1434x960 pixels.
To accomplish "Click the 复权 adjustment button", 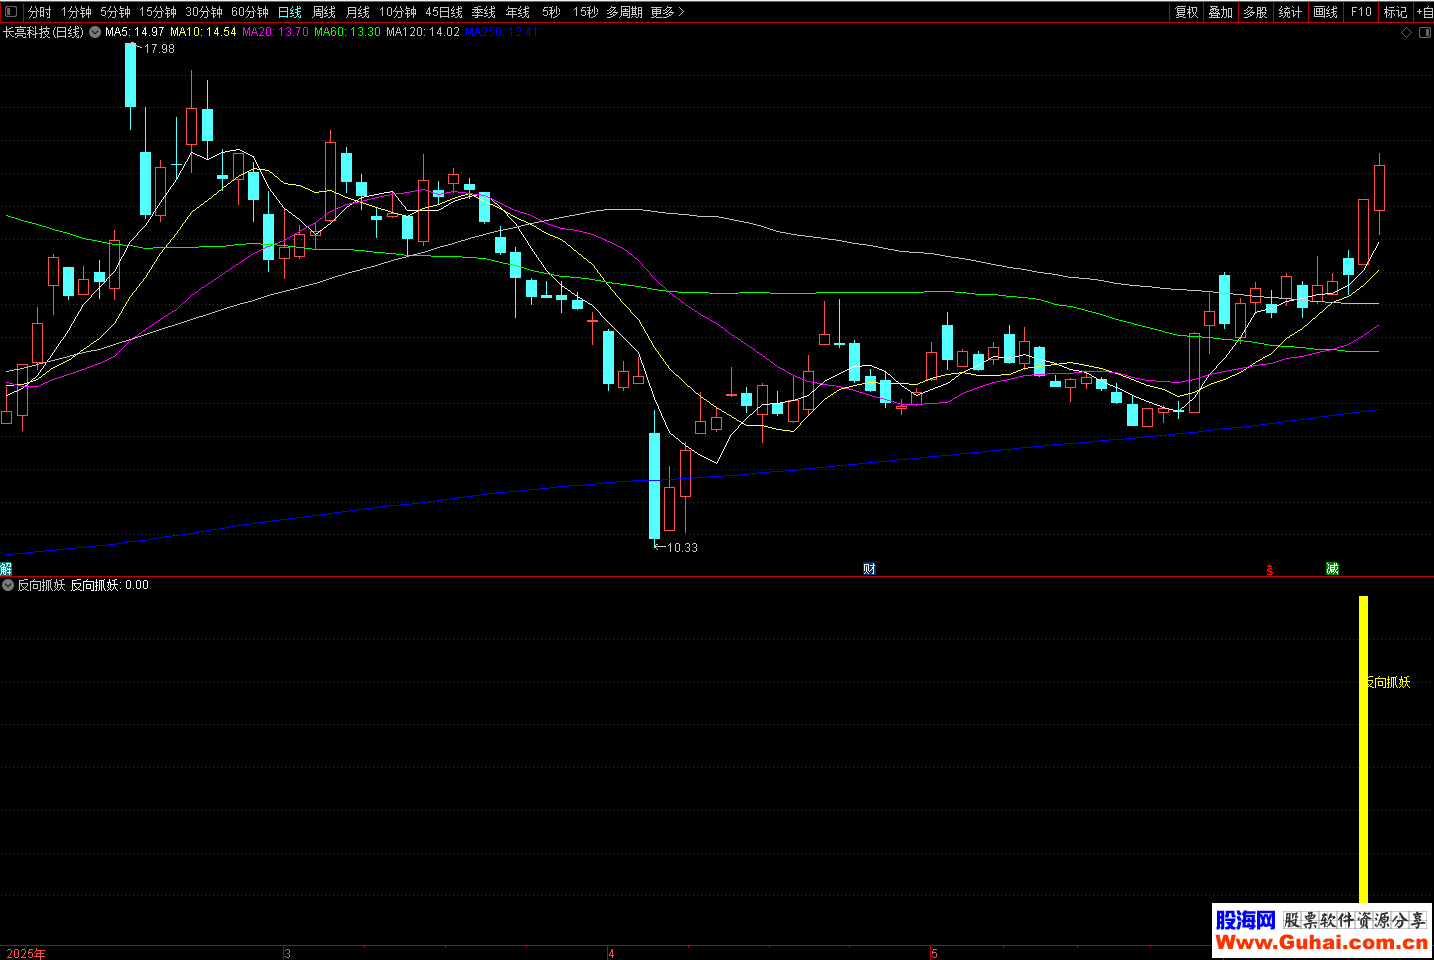I will pyautogui.click(x=1187, y=12).
